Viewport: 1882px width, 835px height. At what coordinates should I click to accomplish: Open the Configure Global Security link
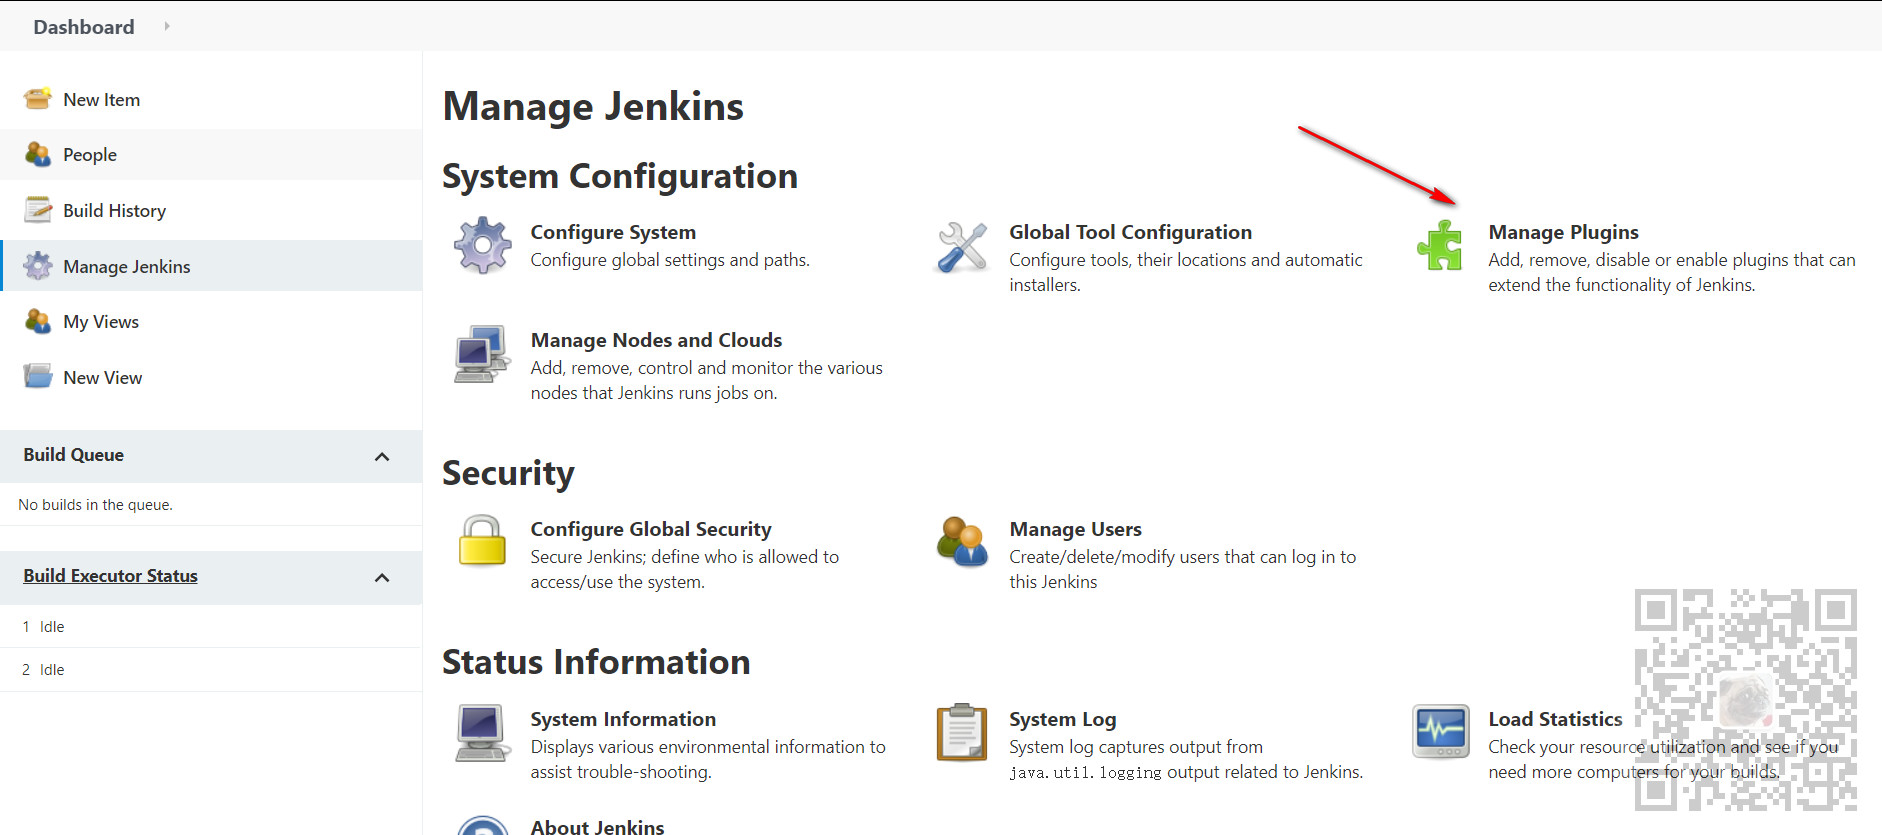pyautogui.click(x=651, y=529)
